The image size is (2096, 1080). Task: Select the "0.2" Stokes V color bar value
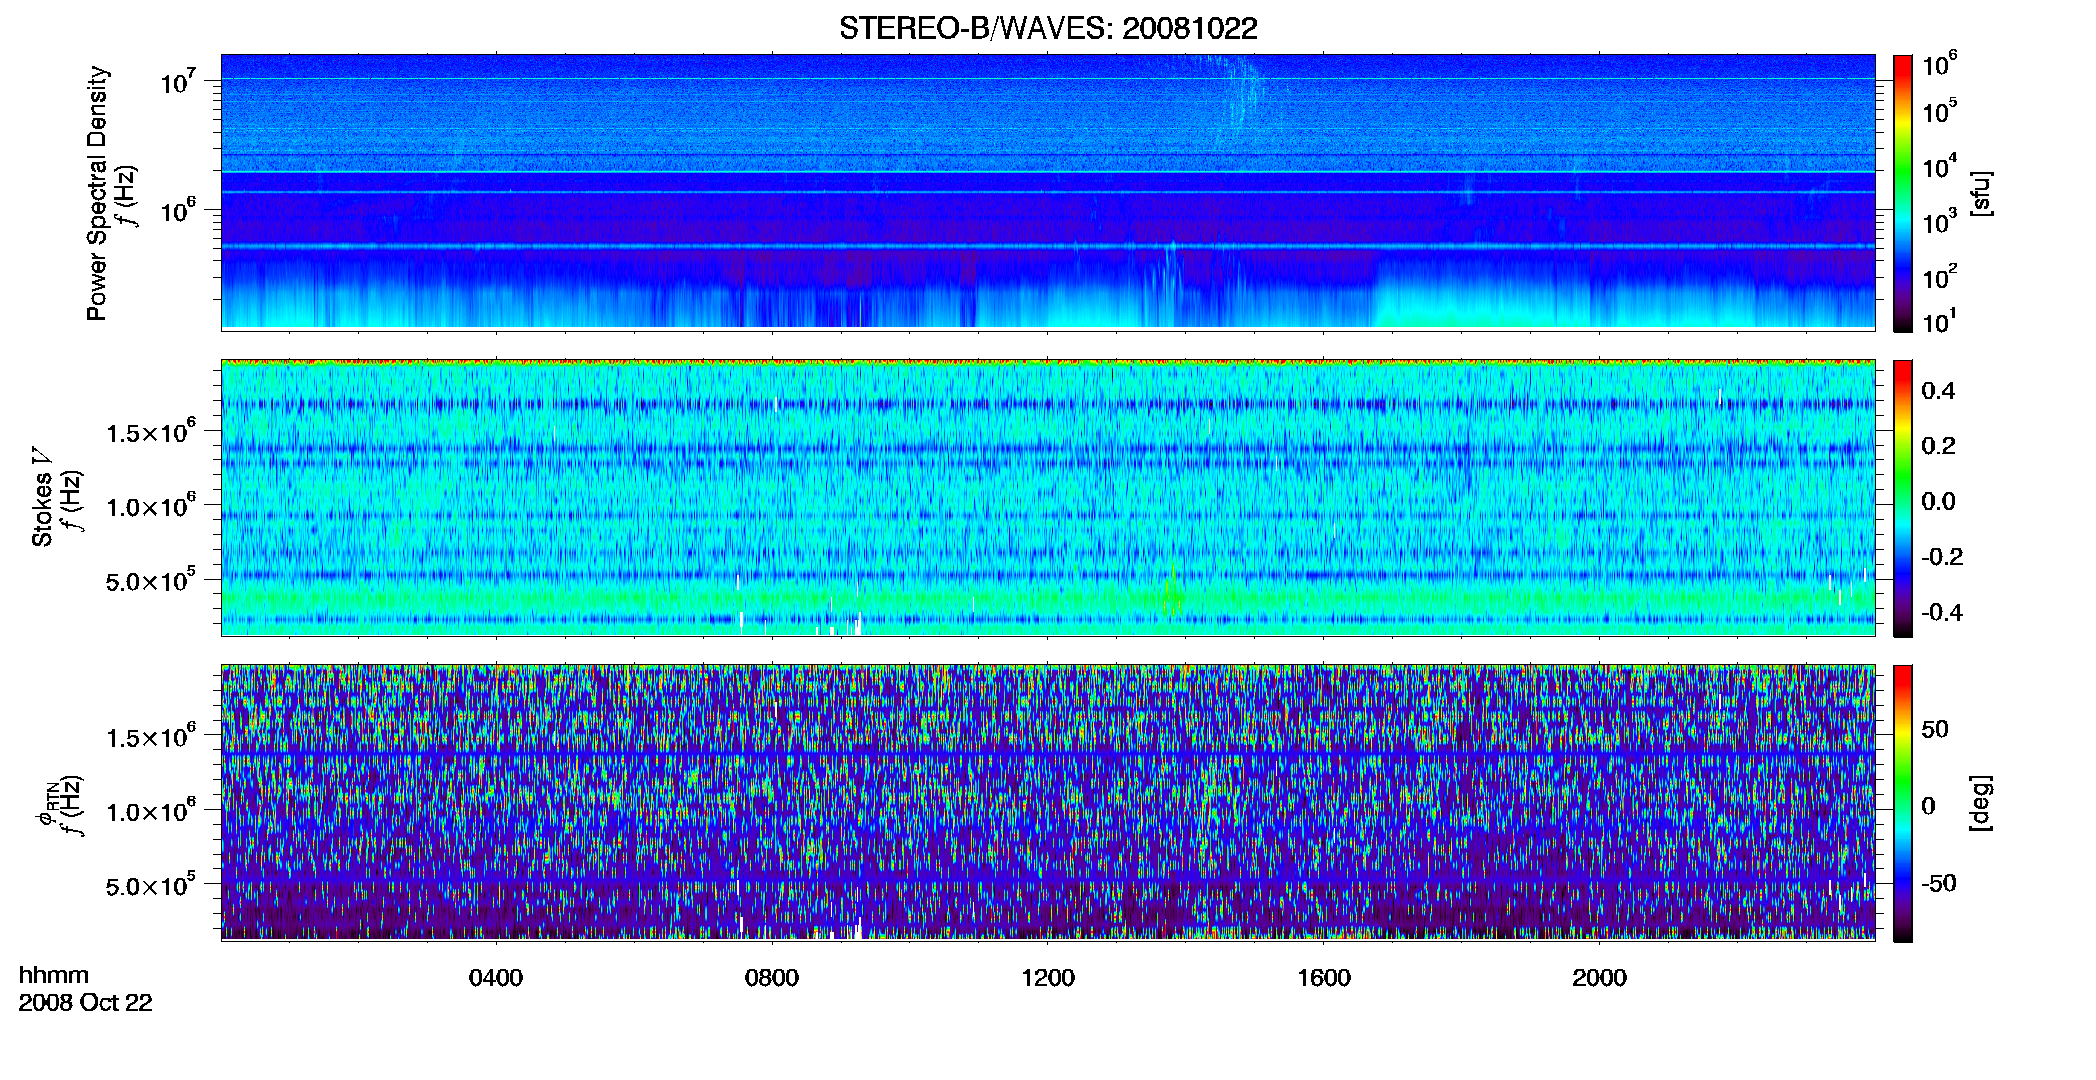coord(1938,446)
